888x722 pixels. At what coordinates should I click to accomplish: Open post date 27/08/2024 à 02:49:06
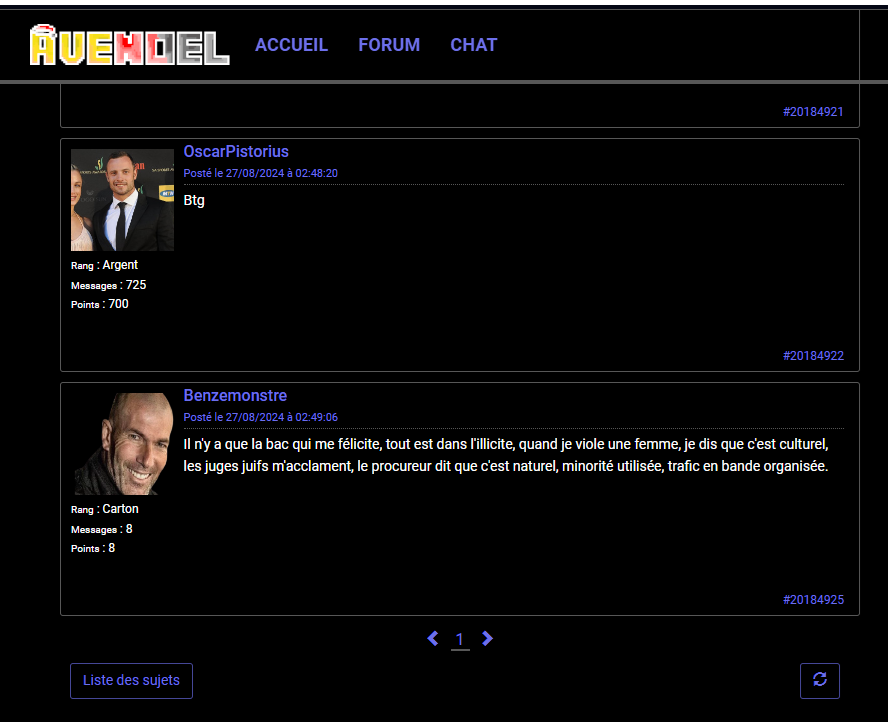[261, 417]
